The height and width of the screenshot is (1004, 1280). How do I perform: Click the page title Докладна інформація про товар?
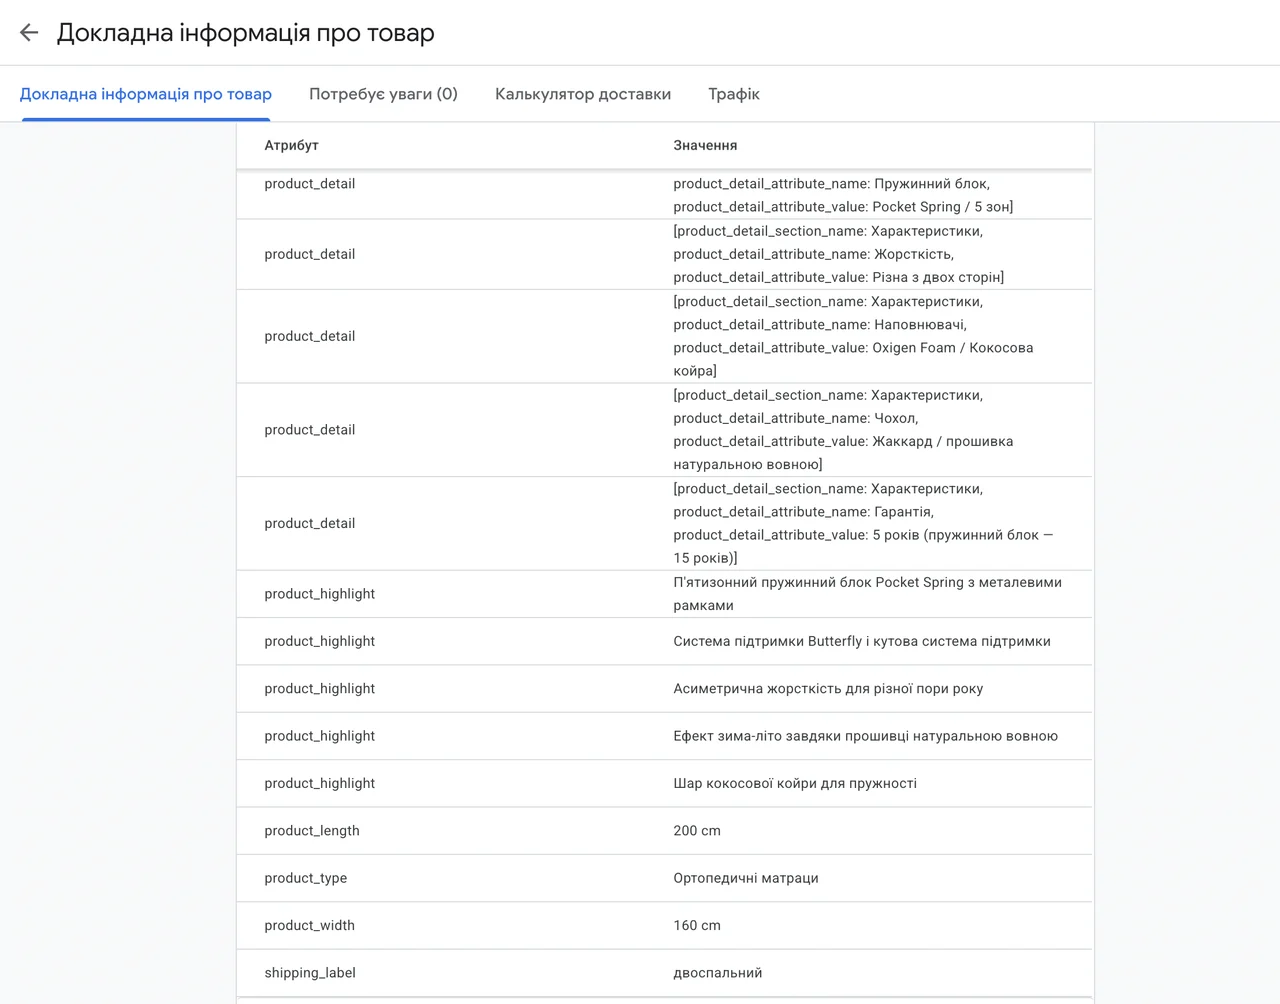click(x=246, y=33)
